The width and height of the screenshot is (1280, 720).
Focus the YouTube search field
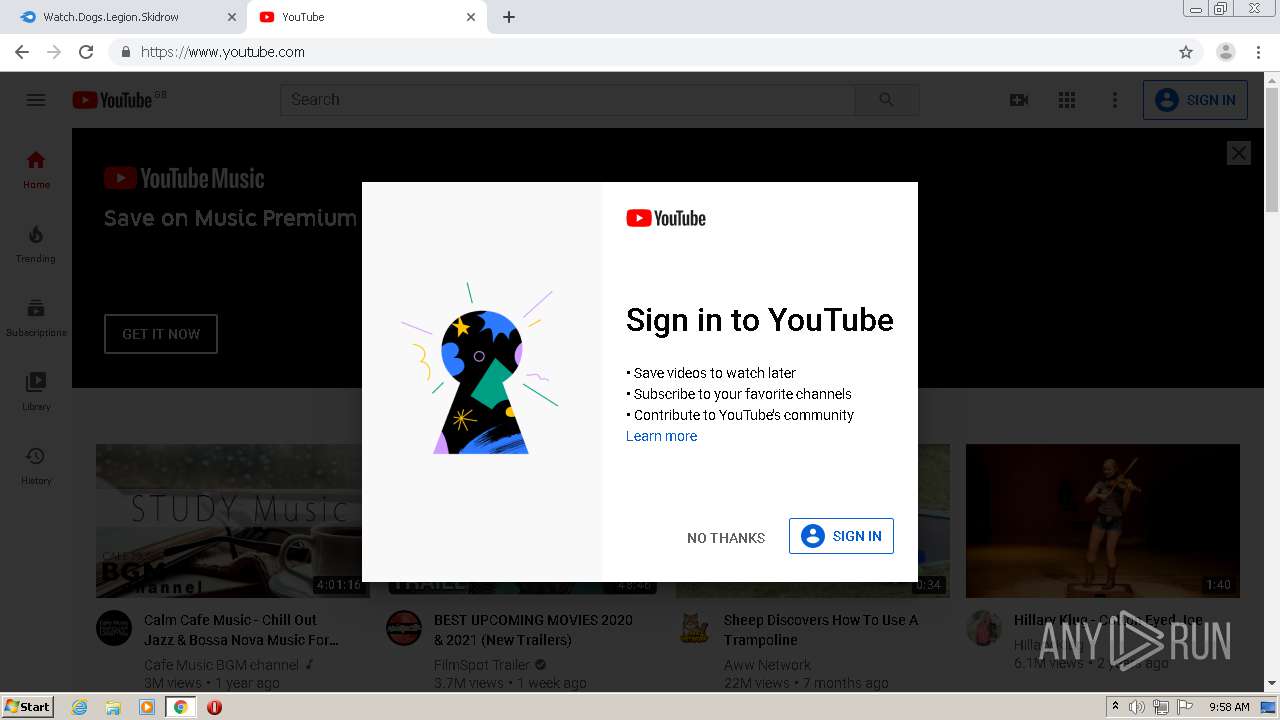click(x=568, y=100)
